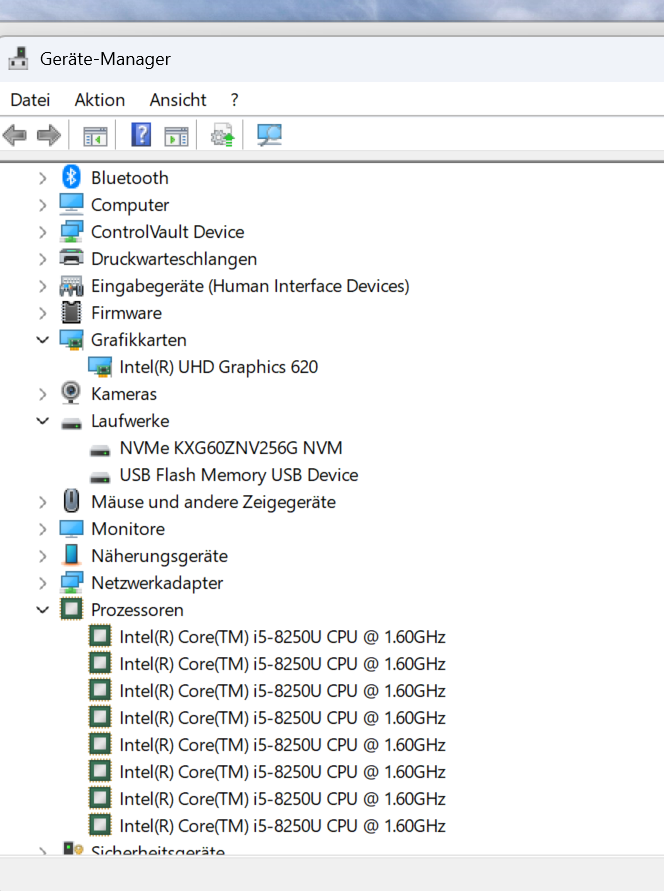Click the Back arrow in the toolbar

[x=15, y=135]
